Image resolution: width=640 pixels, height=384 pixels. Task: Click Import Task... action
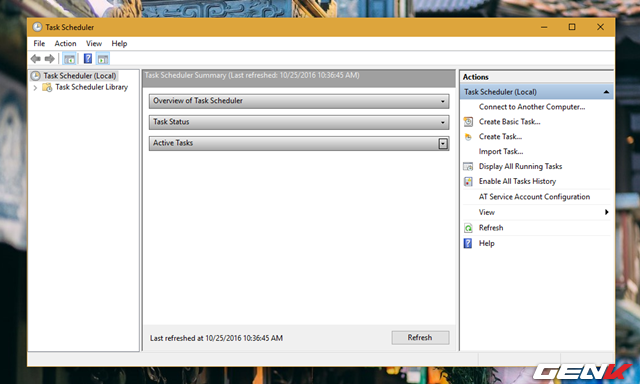click(501, 151)
